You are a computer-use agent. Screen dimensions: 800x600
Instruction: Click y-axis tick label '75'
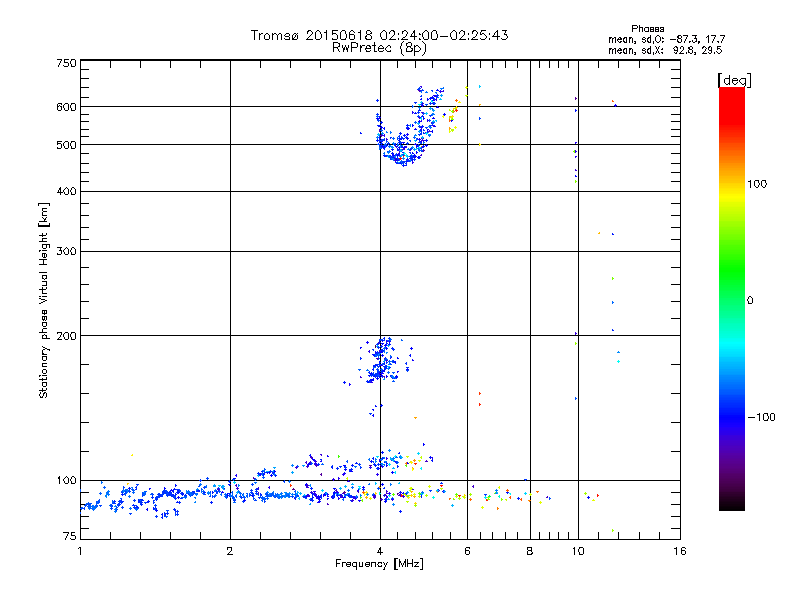[x=69, y=536]
